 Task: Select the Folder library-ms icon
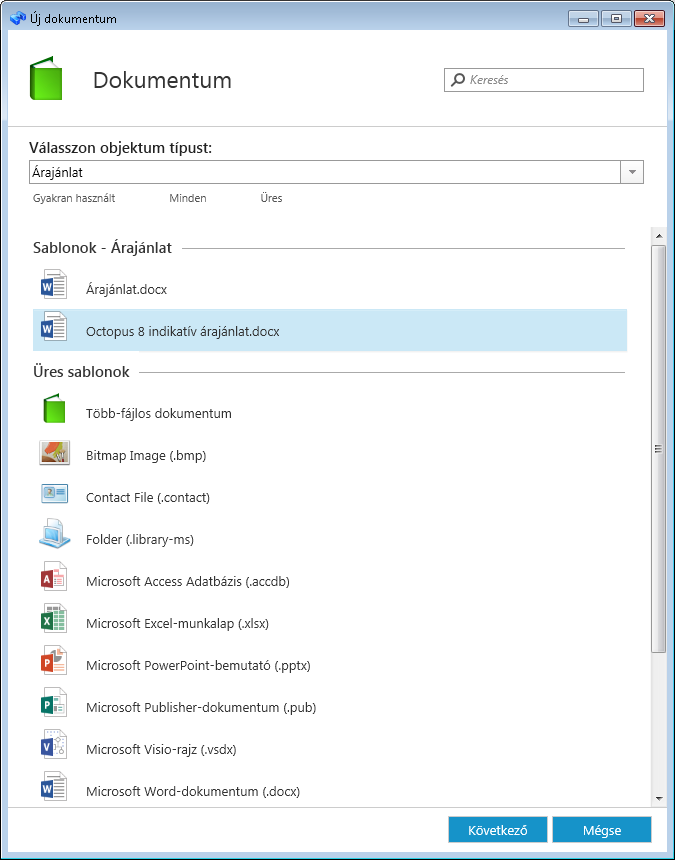pos(54,534)
